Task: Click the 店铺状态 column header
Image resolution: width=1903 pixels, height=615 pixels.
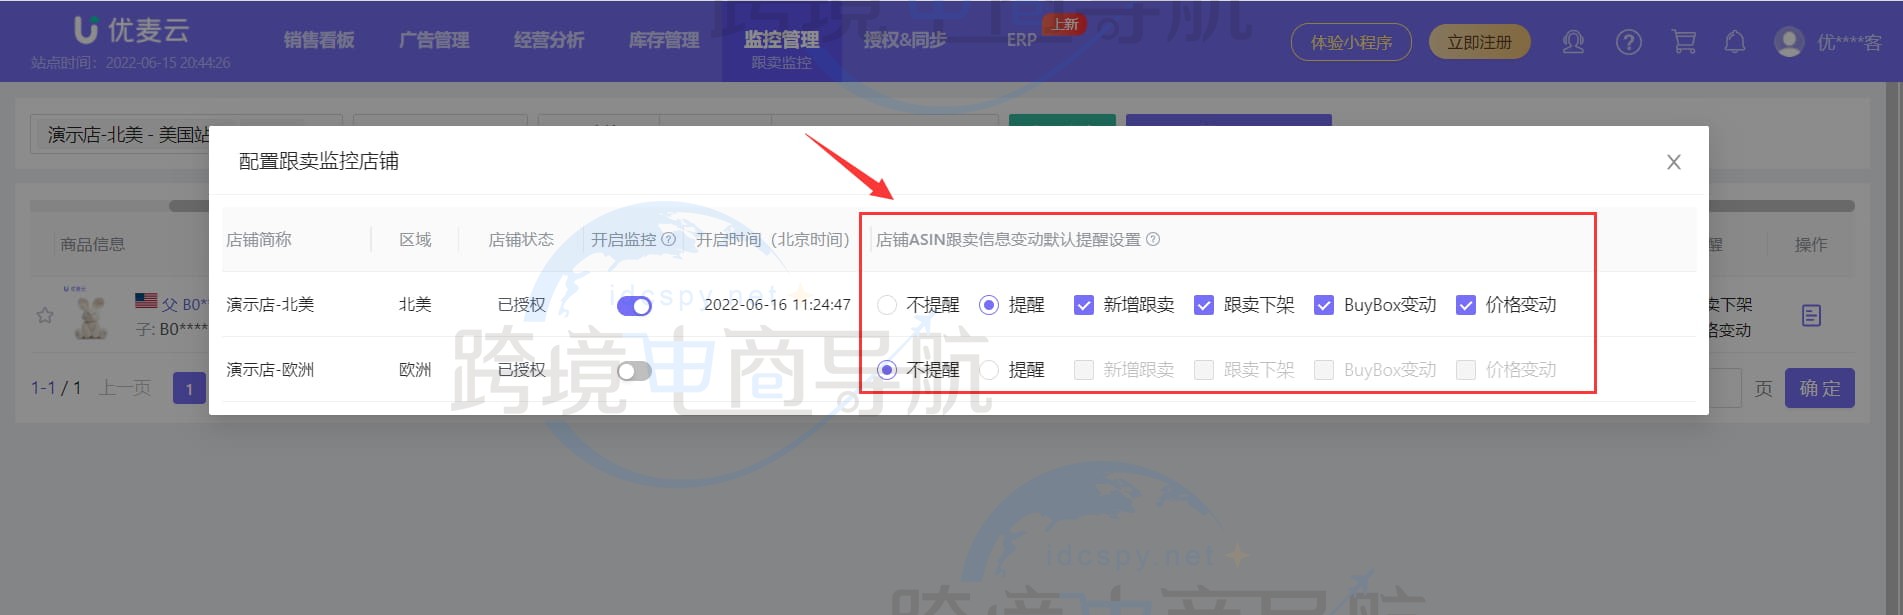Action: point(521,240)
